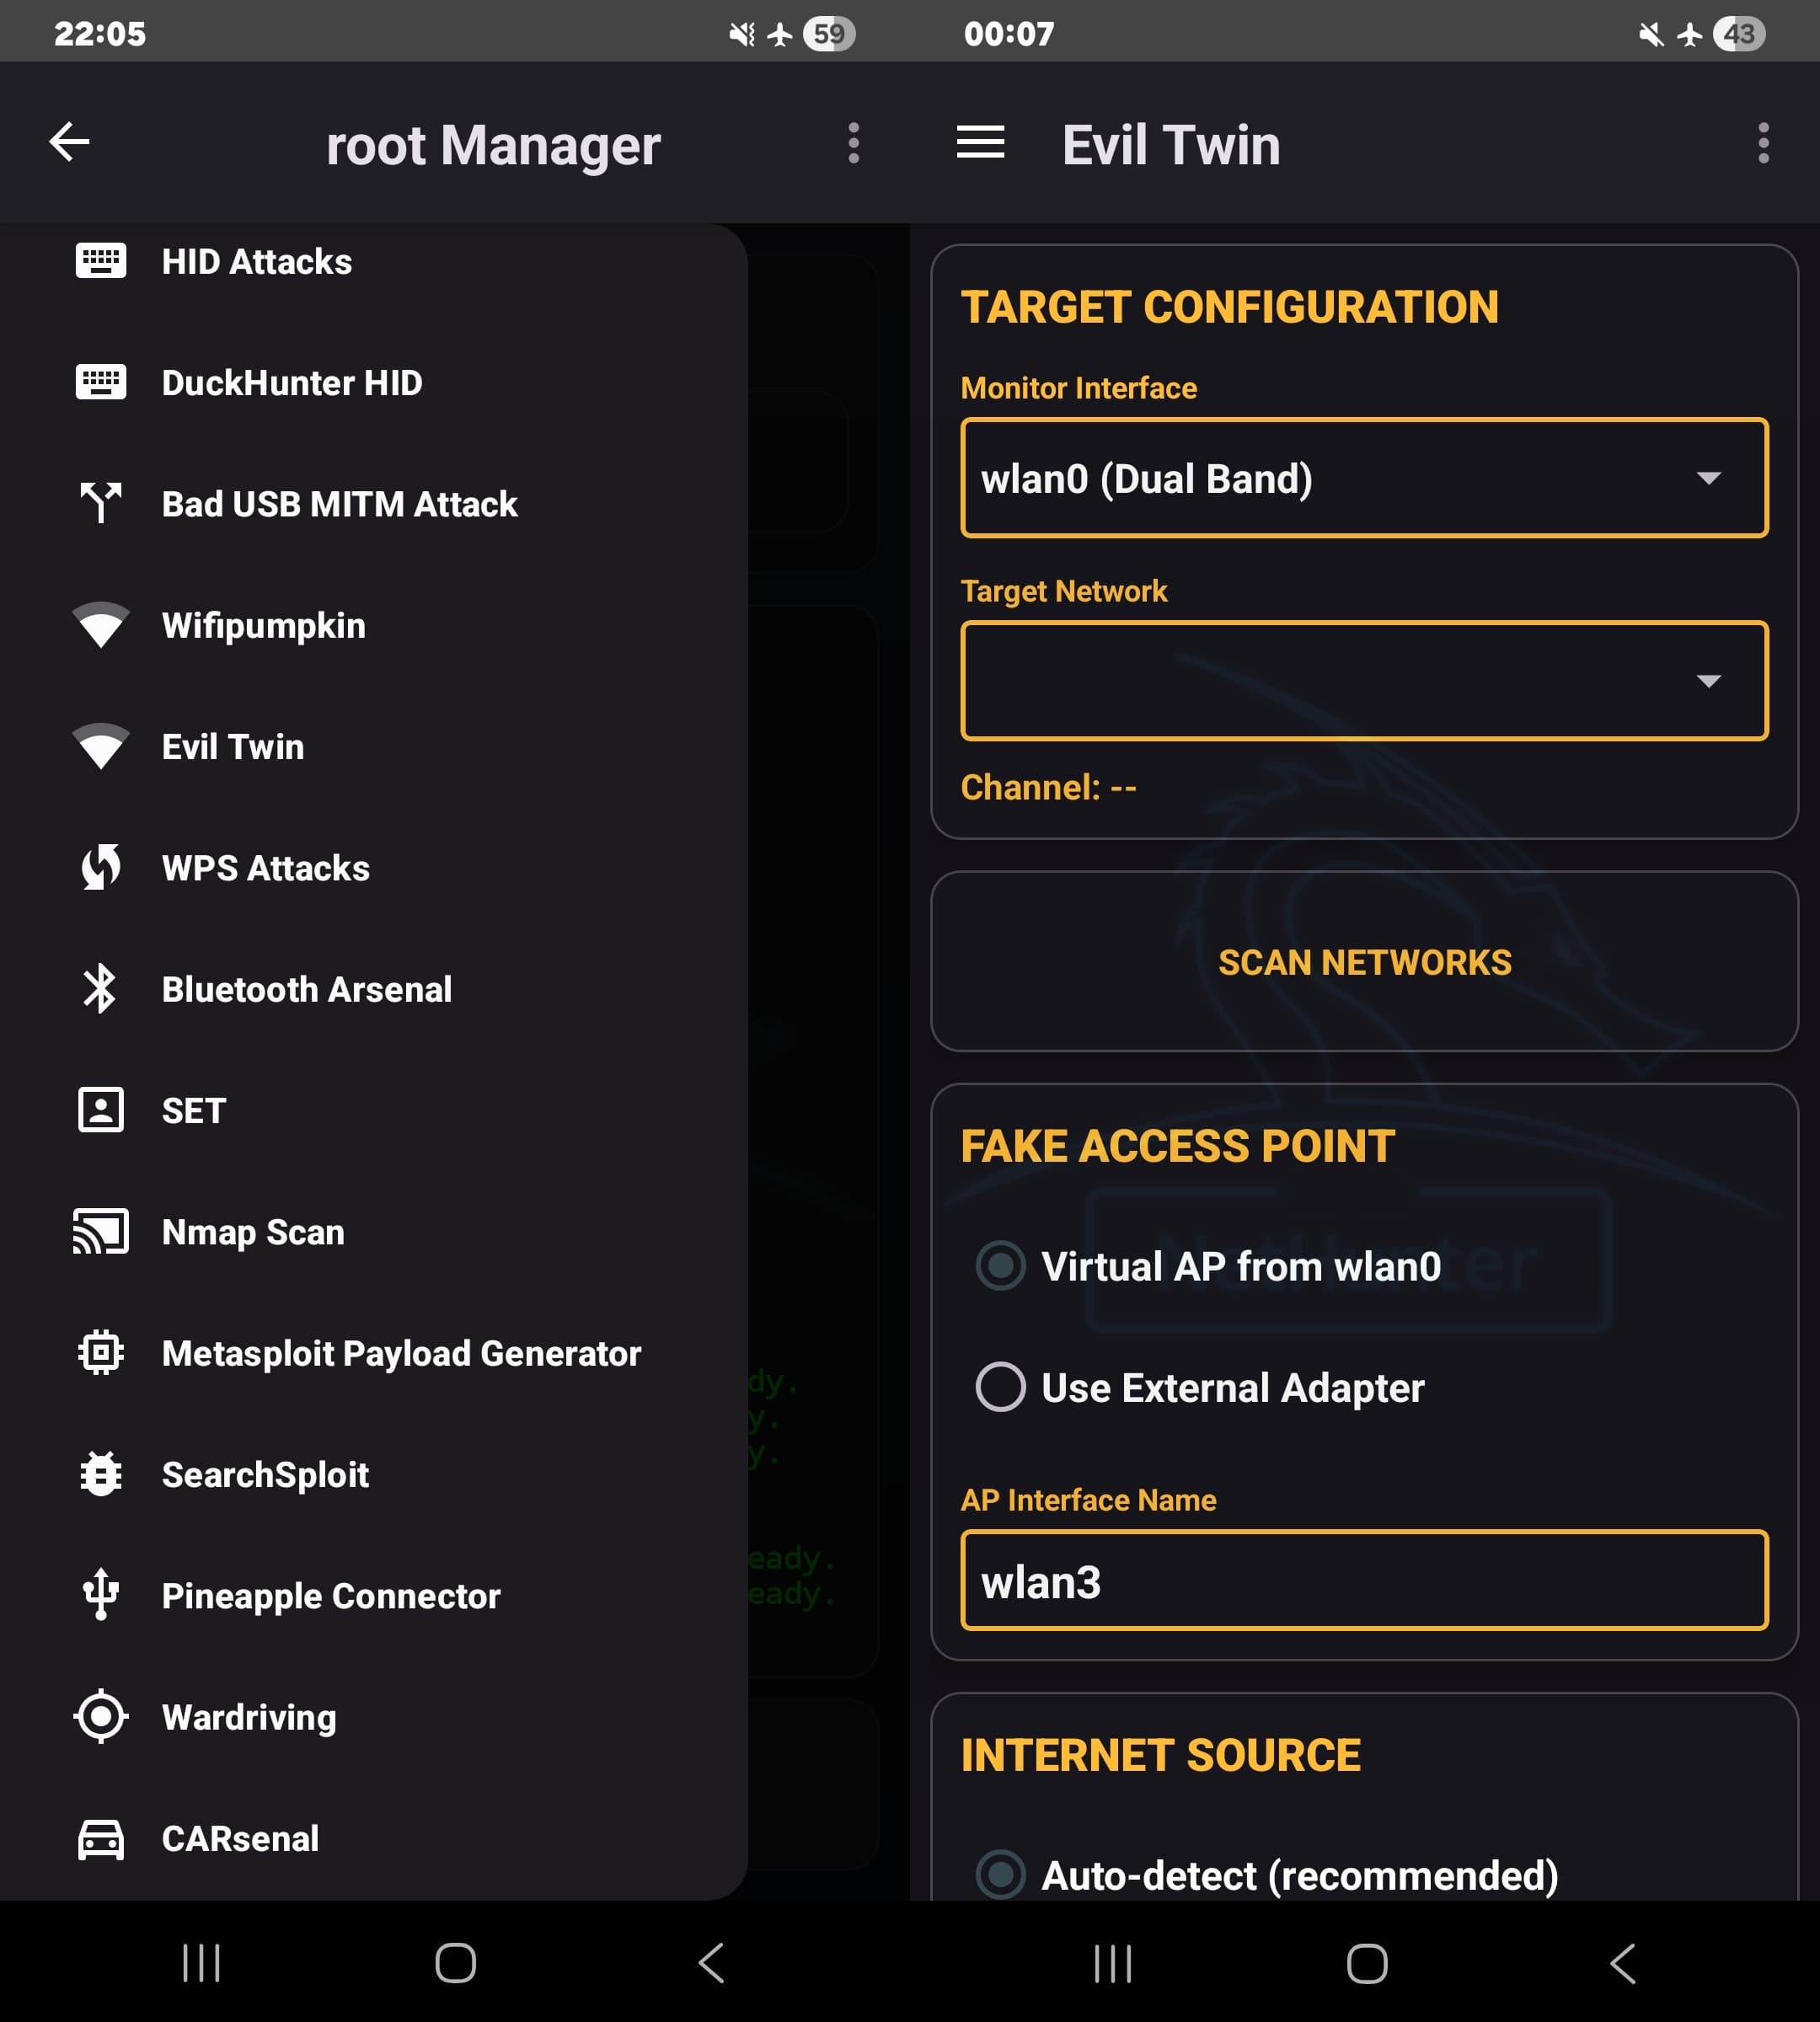Click the Metasploit Payload Generator chip icon
1820x2022 pixels.
coord(101,1352)
